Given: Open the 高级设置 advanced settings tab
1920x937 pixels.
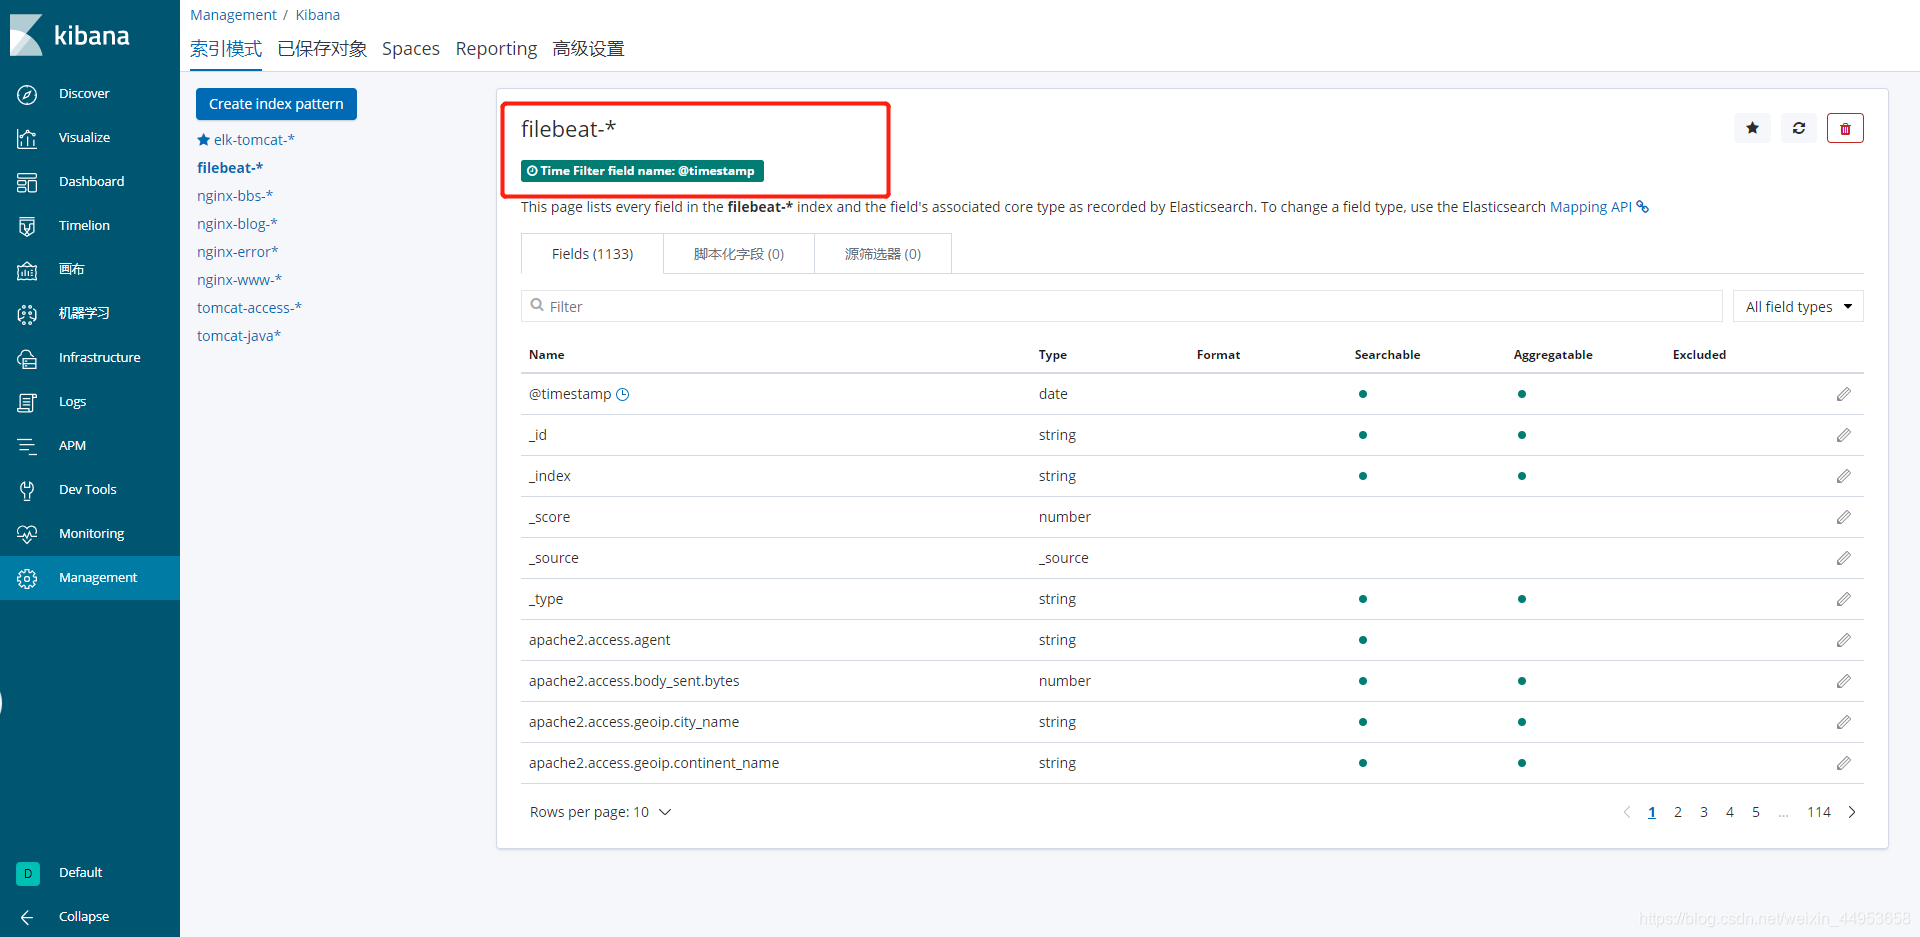Looking at the screenshot, I should (x=588, y=49).
